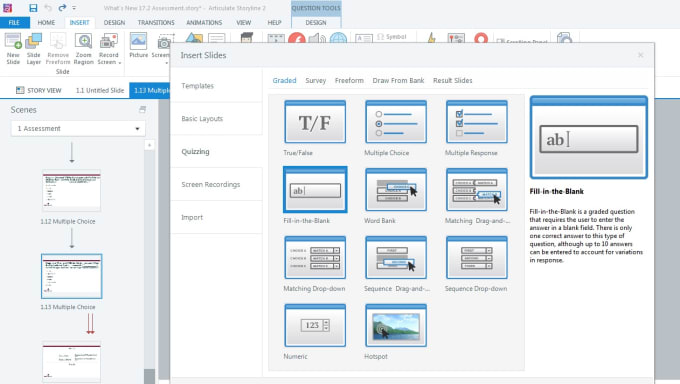Click the Undo arrow icon

point(48,8)
